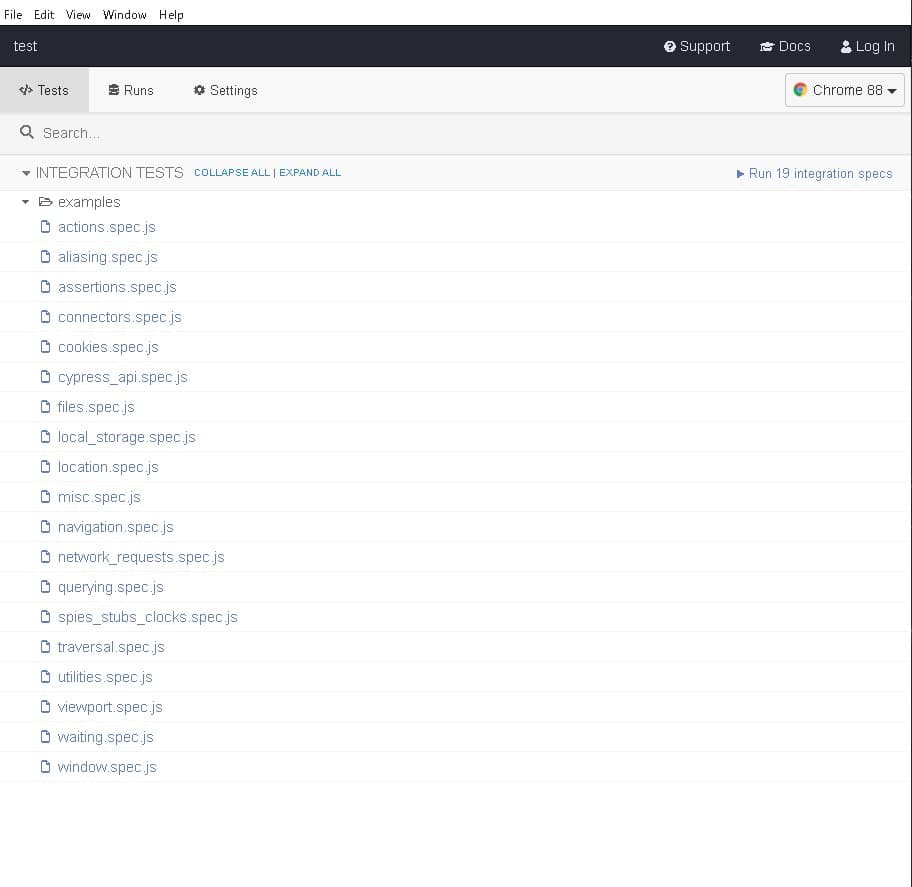The width and height of the screenshot is (912, 887).
Task: Open viewport.spec.js
Action: [x=110, y=707]
